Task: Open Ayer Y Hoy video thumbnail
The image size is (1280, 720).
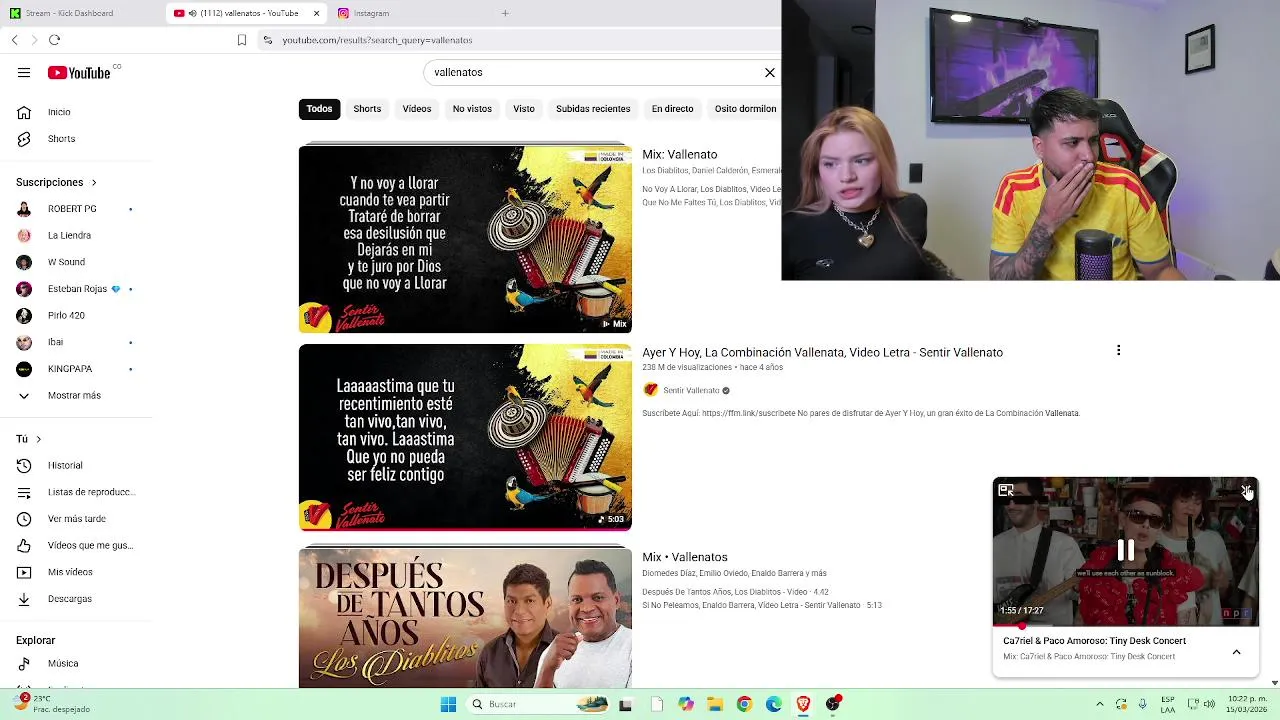Action: (465, 437)
